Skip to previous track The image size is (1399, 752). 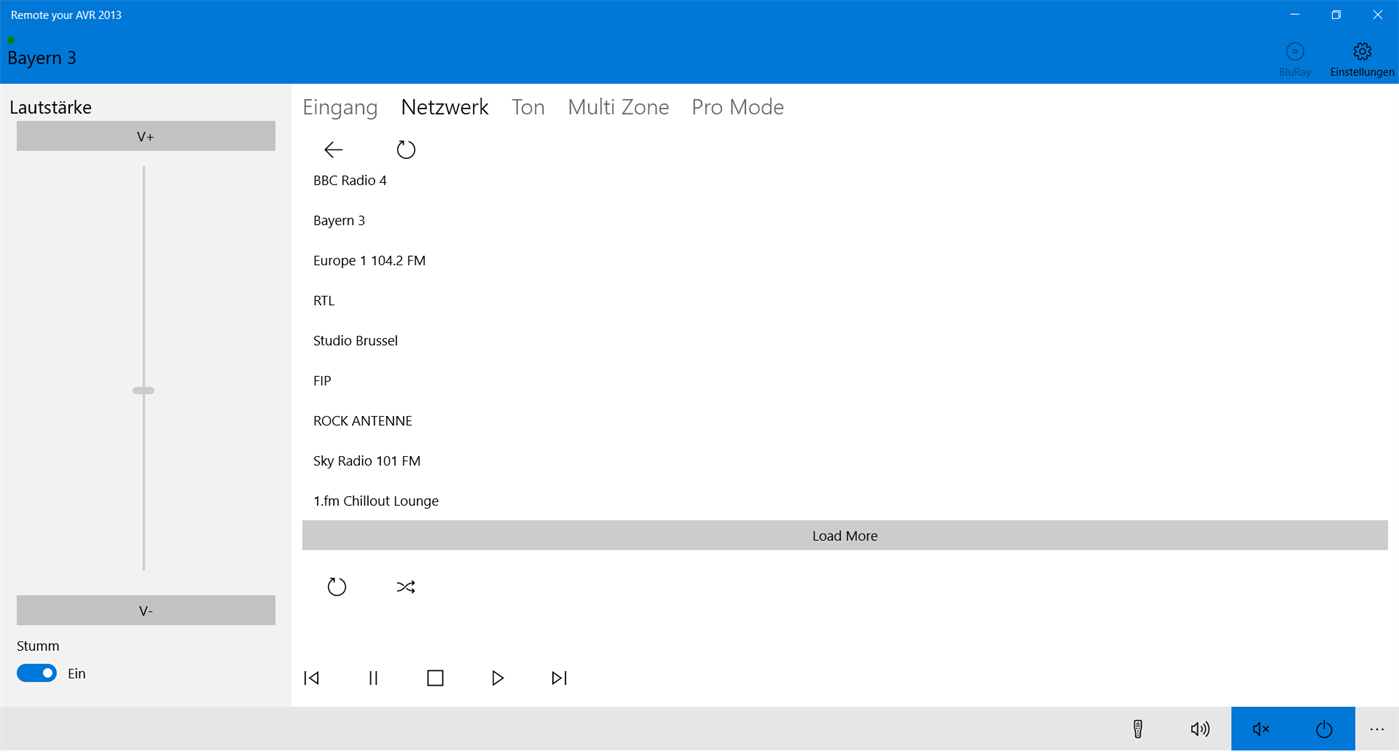tap(312, 678)
